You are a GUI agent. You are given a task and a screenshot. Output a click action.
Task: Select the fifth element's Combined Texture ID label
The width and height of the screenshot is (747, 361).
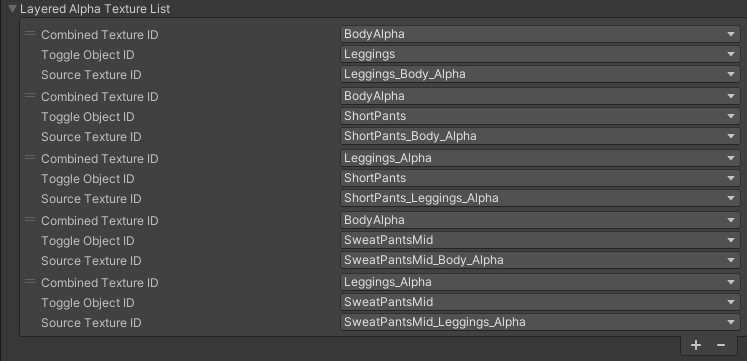100,282
